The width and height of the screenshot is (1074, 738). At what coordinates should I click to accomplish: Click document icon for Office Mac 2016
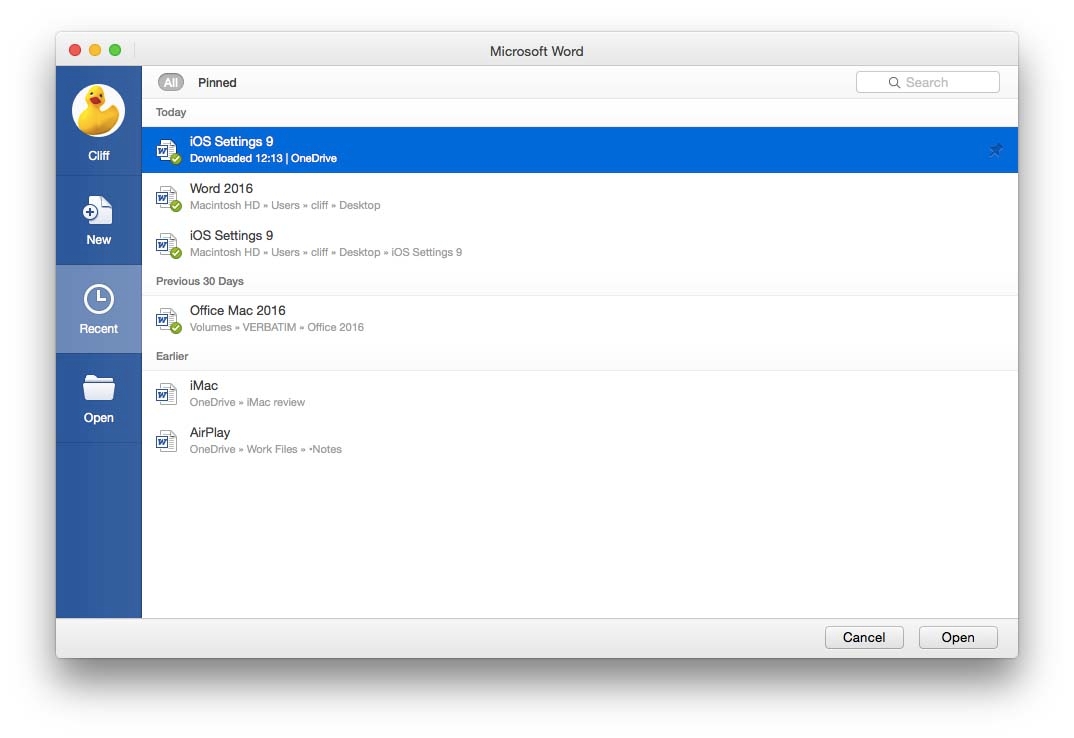click(166, 320)
